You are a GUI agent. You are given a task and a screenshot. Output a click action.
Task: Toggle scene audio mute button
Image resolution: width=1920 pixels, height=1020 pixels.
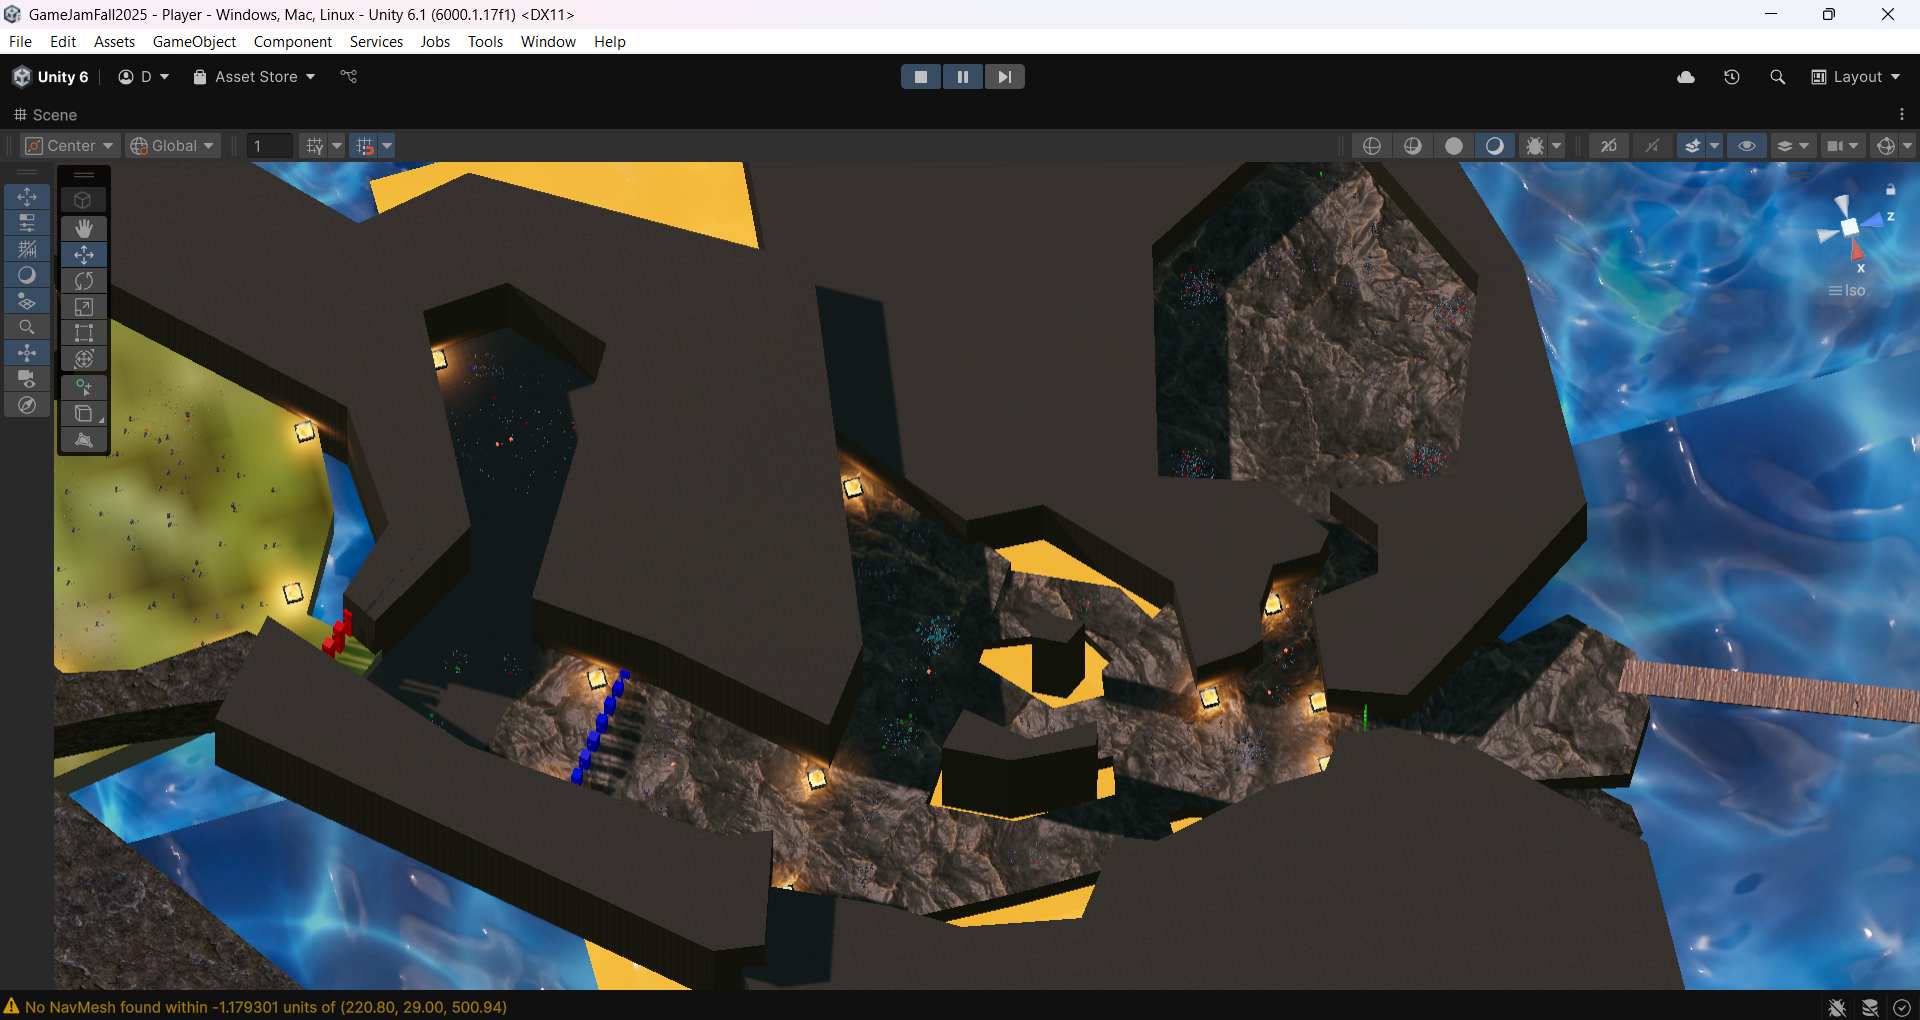point(1652,146)
